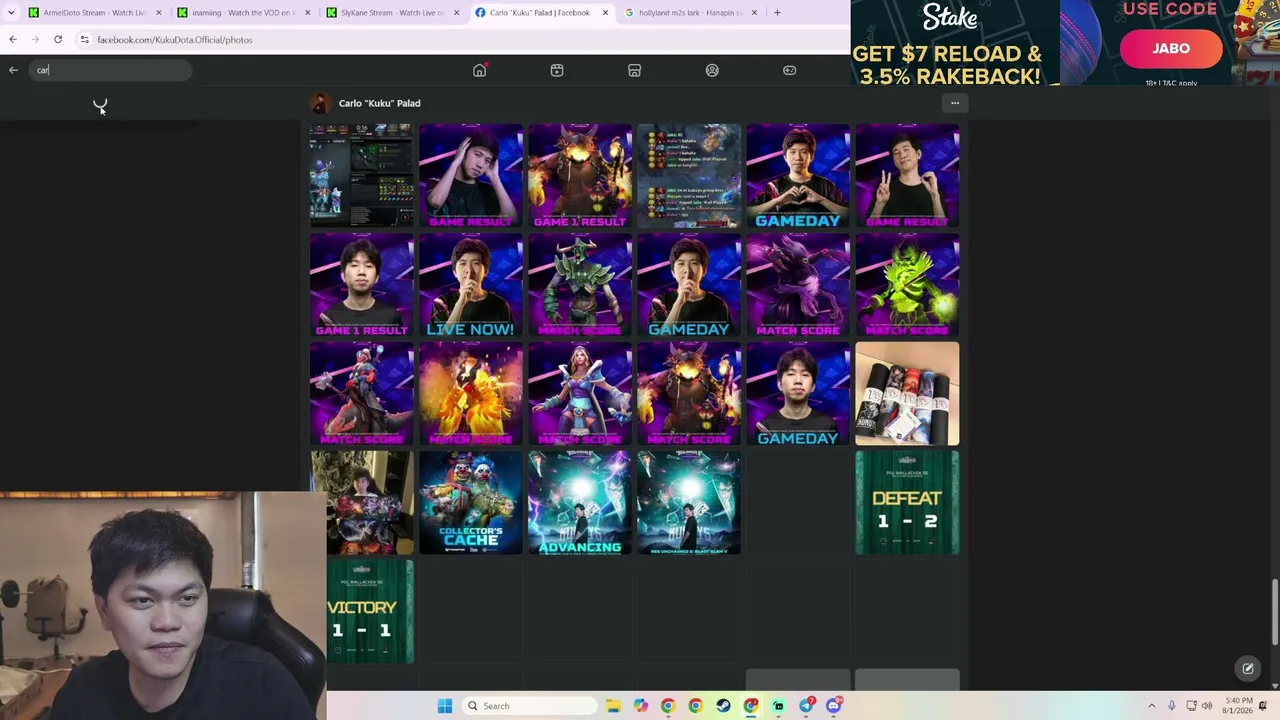Focus the browser address bar

460,39
